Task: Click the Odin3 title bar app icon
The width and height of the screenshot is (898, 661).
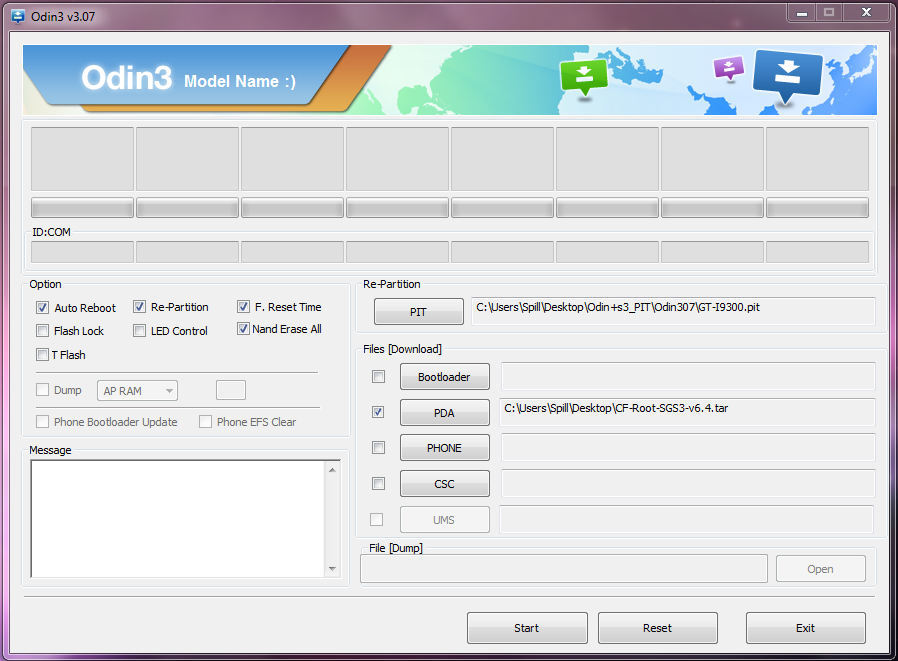Action: [18, 16]
